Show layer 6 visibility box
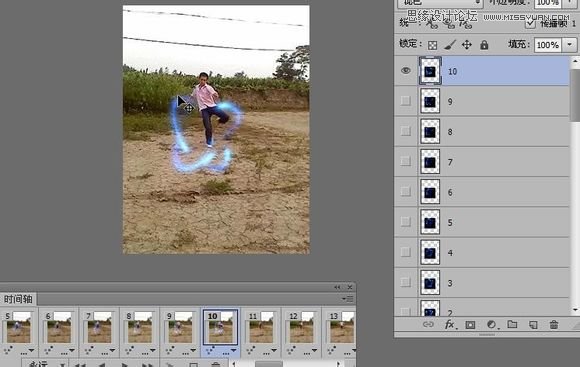The width and height of the screenshot is (580, 367). [x=406, y=192]
